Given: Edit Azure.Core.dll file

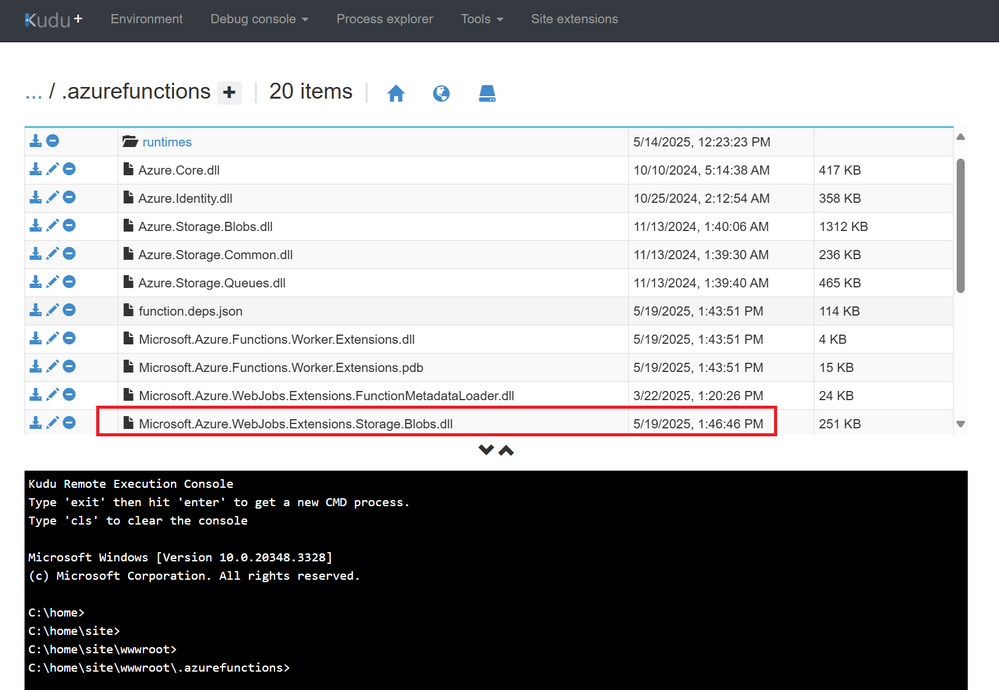Looking at the screenshot, I should coord(52,169).
